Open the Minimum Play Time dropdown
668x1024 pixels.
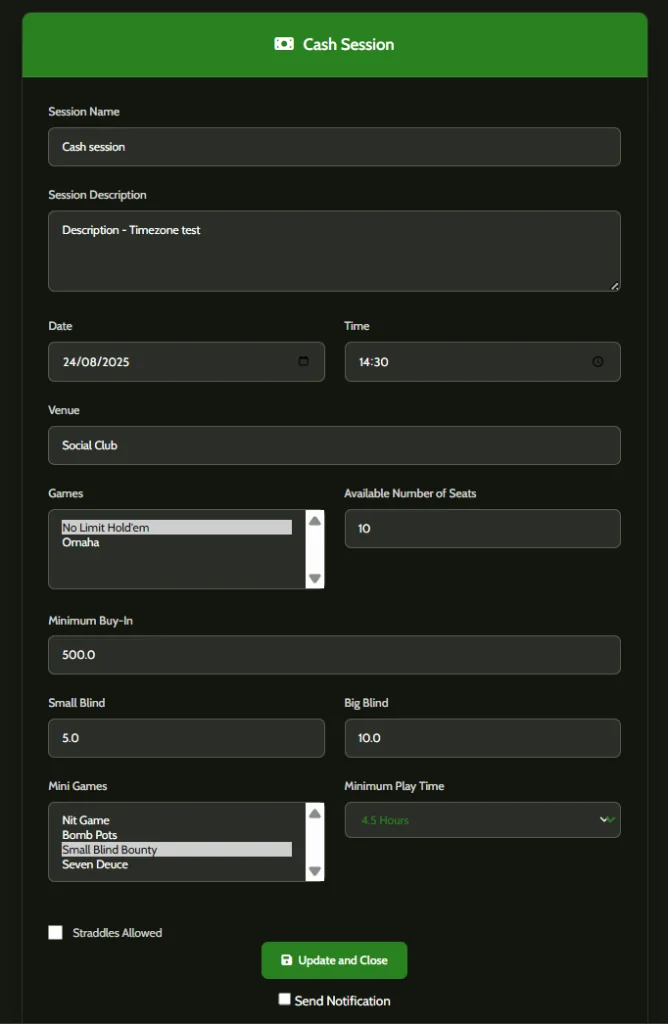(x=482, y=820)
